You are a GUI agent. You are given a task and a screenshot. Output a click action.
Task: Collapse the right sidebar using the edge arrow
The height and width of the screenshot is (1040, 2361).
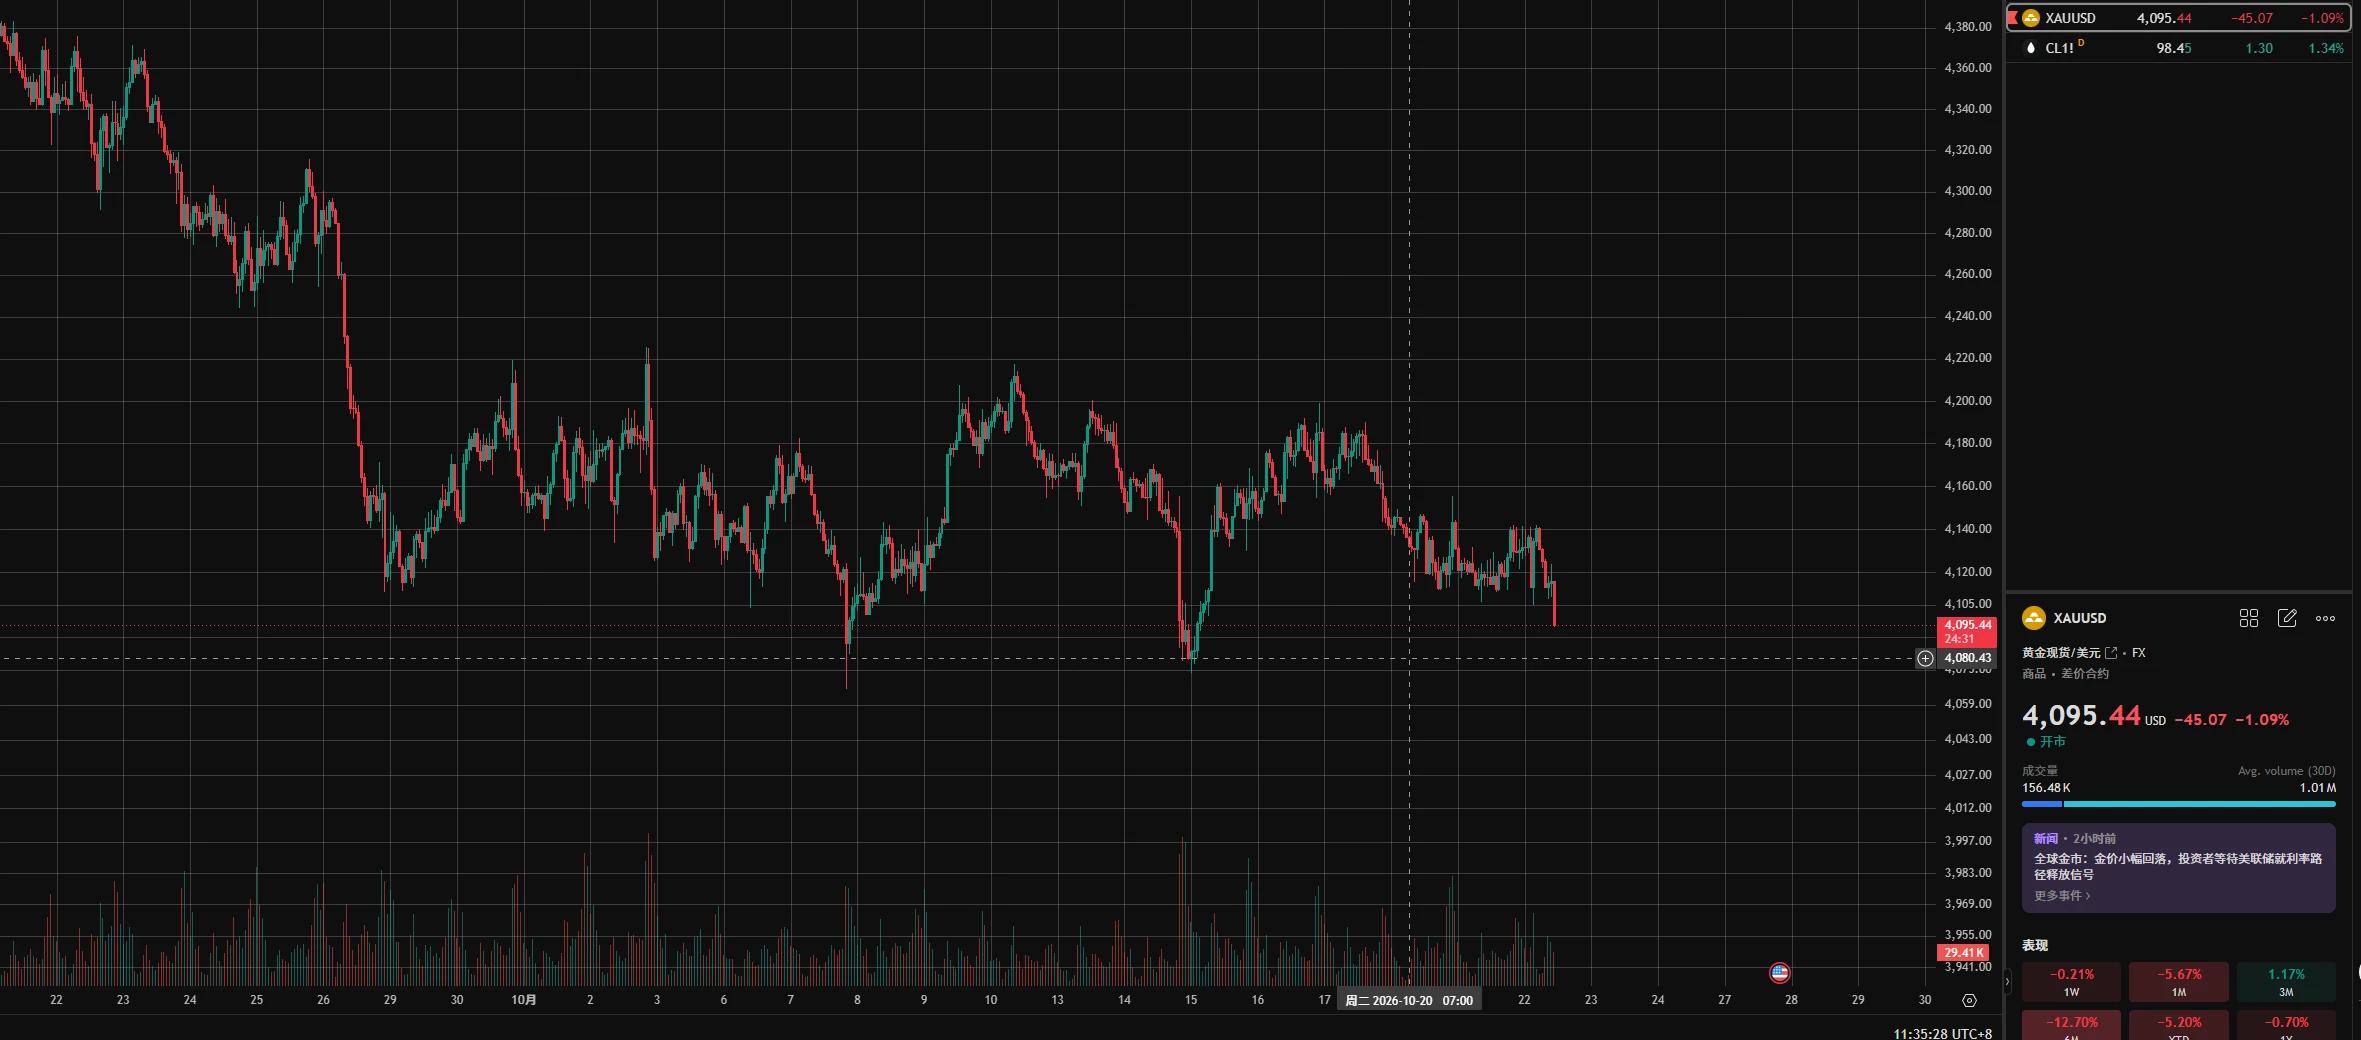tap(2007, 982)
